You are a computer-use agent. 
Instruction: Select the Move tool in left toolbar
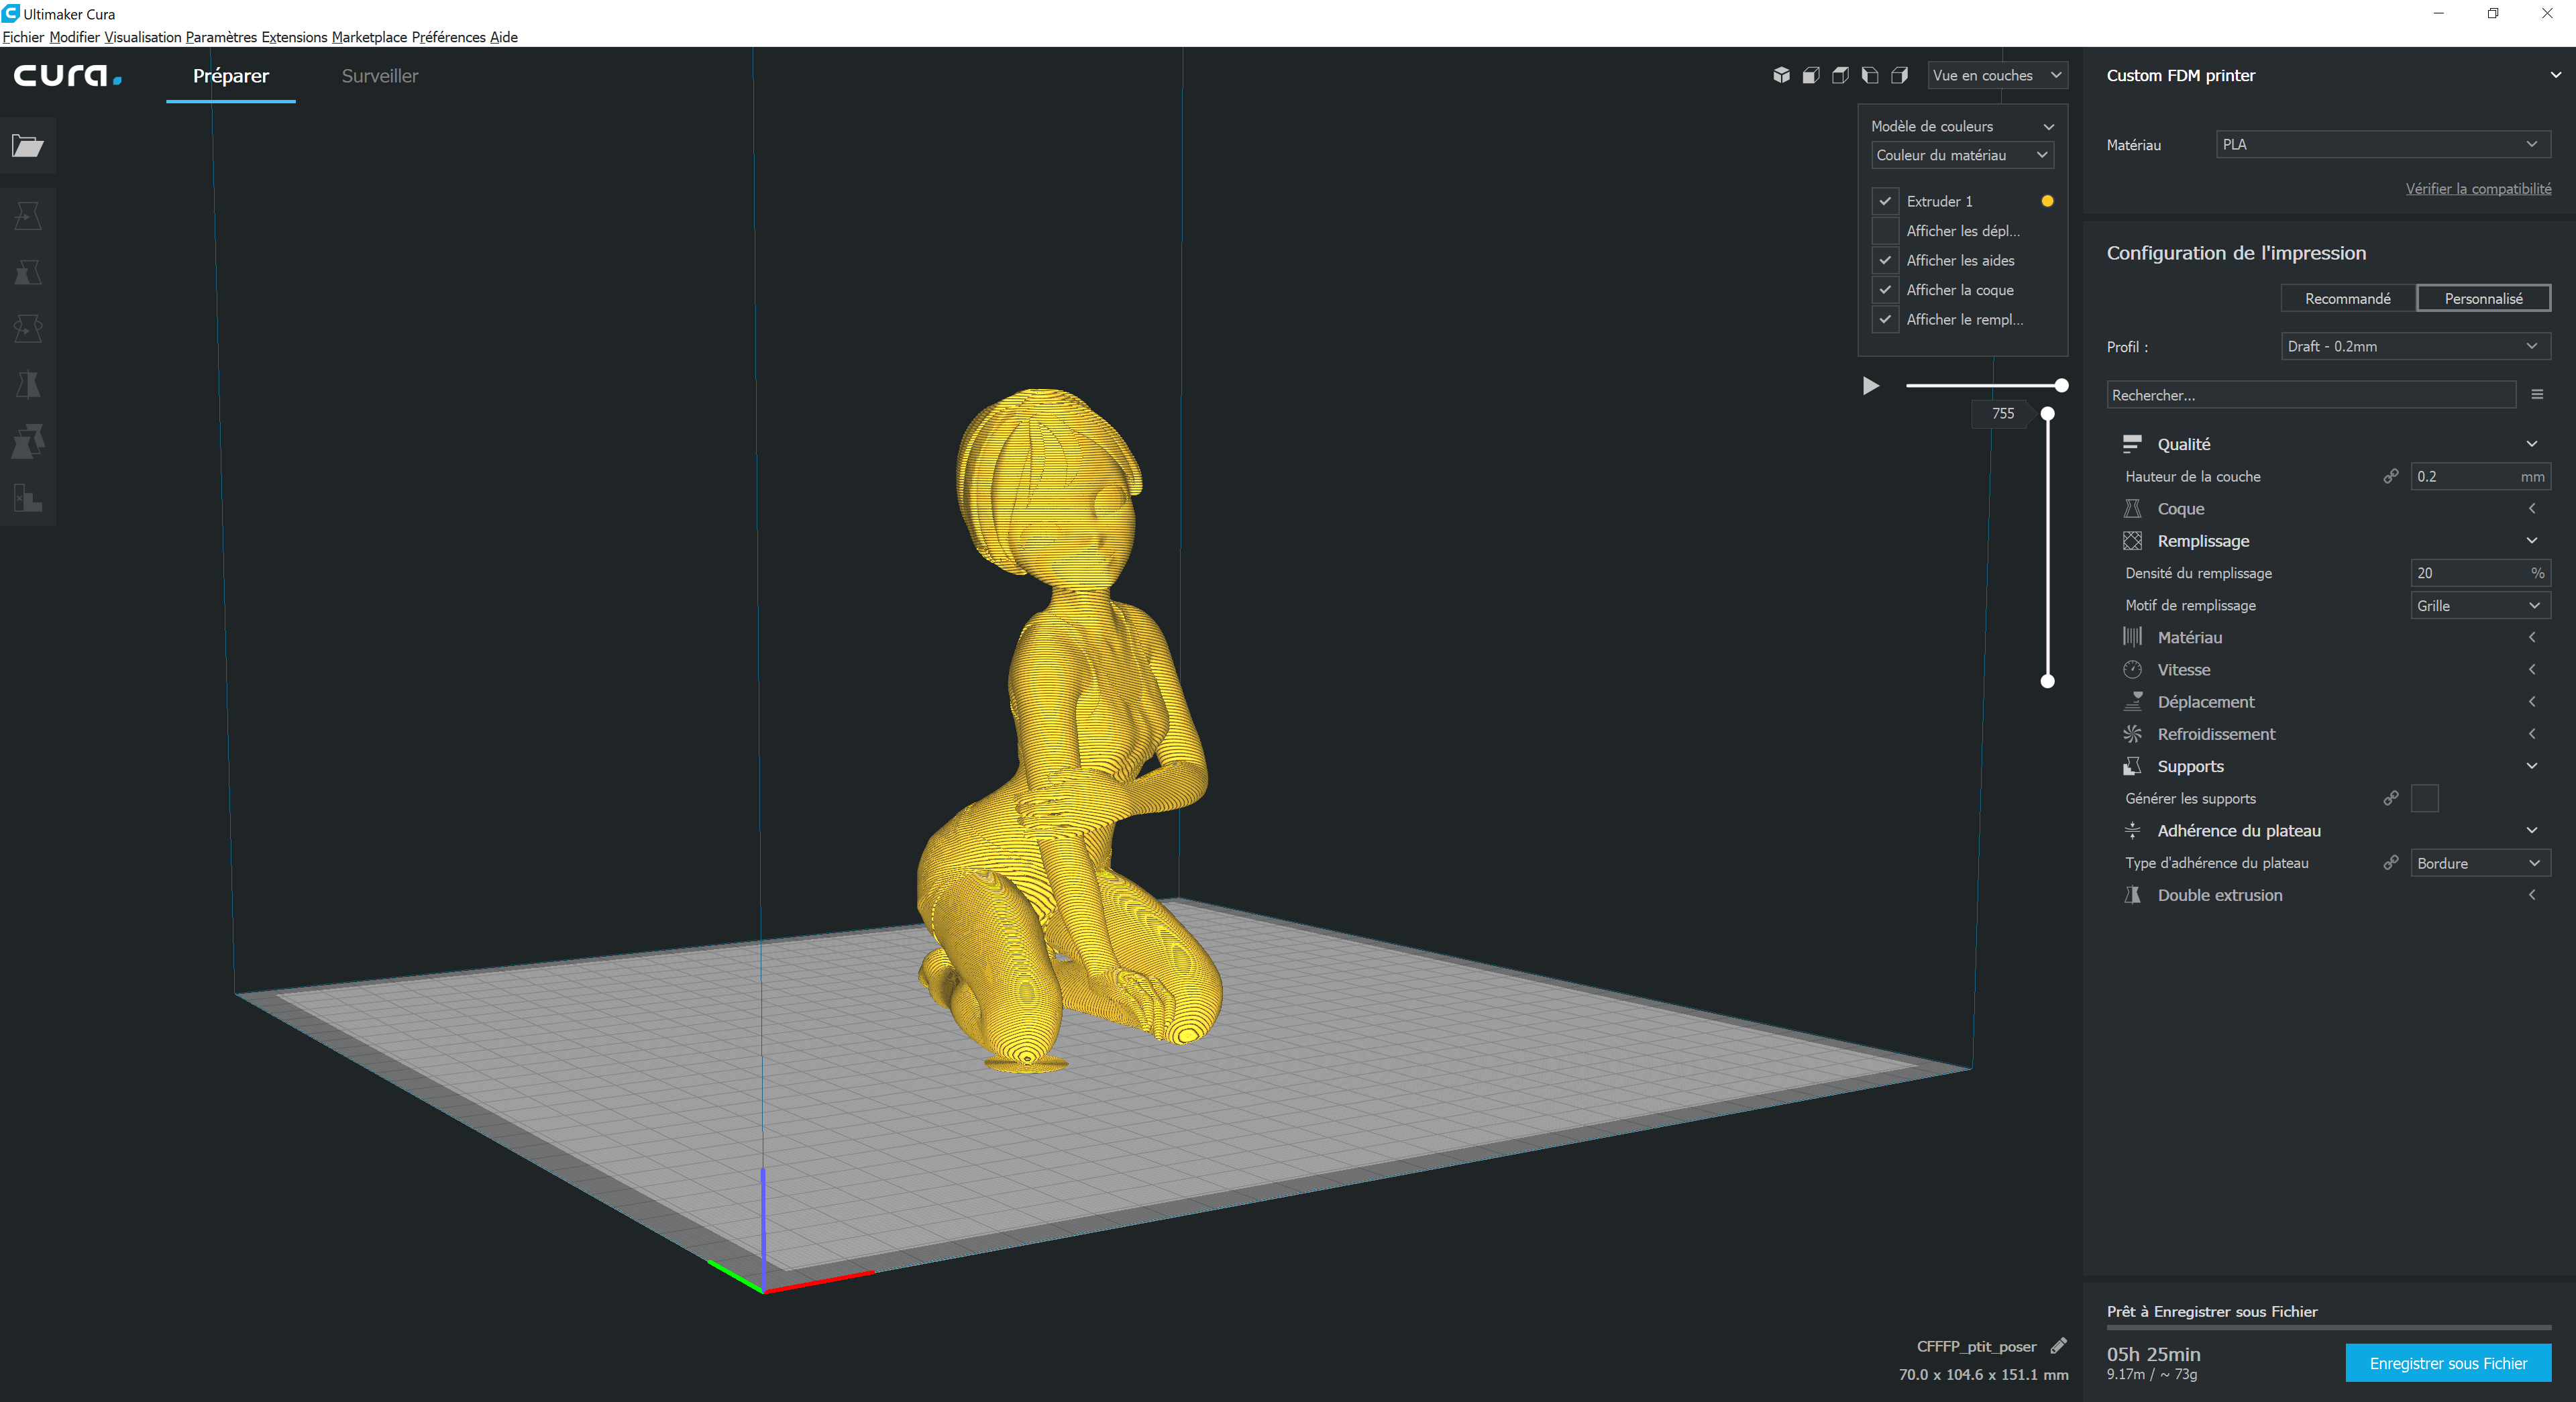tap(28, 216)
